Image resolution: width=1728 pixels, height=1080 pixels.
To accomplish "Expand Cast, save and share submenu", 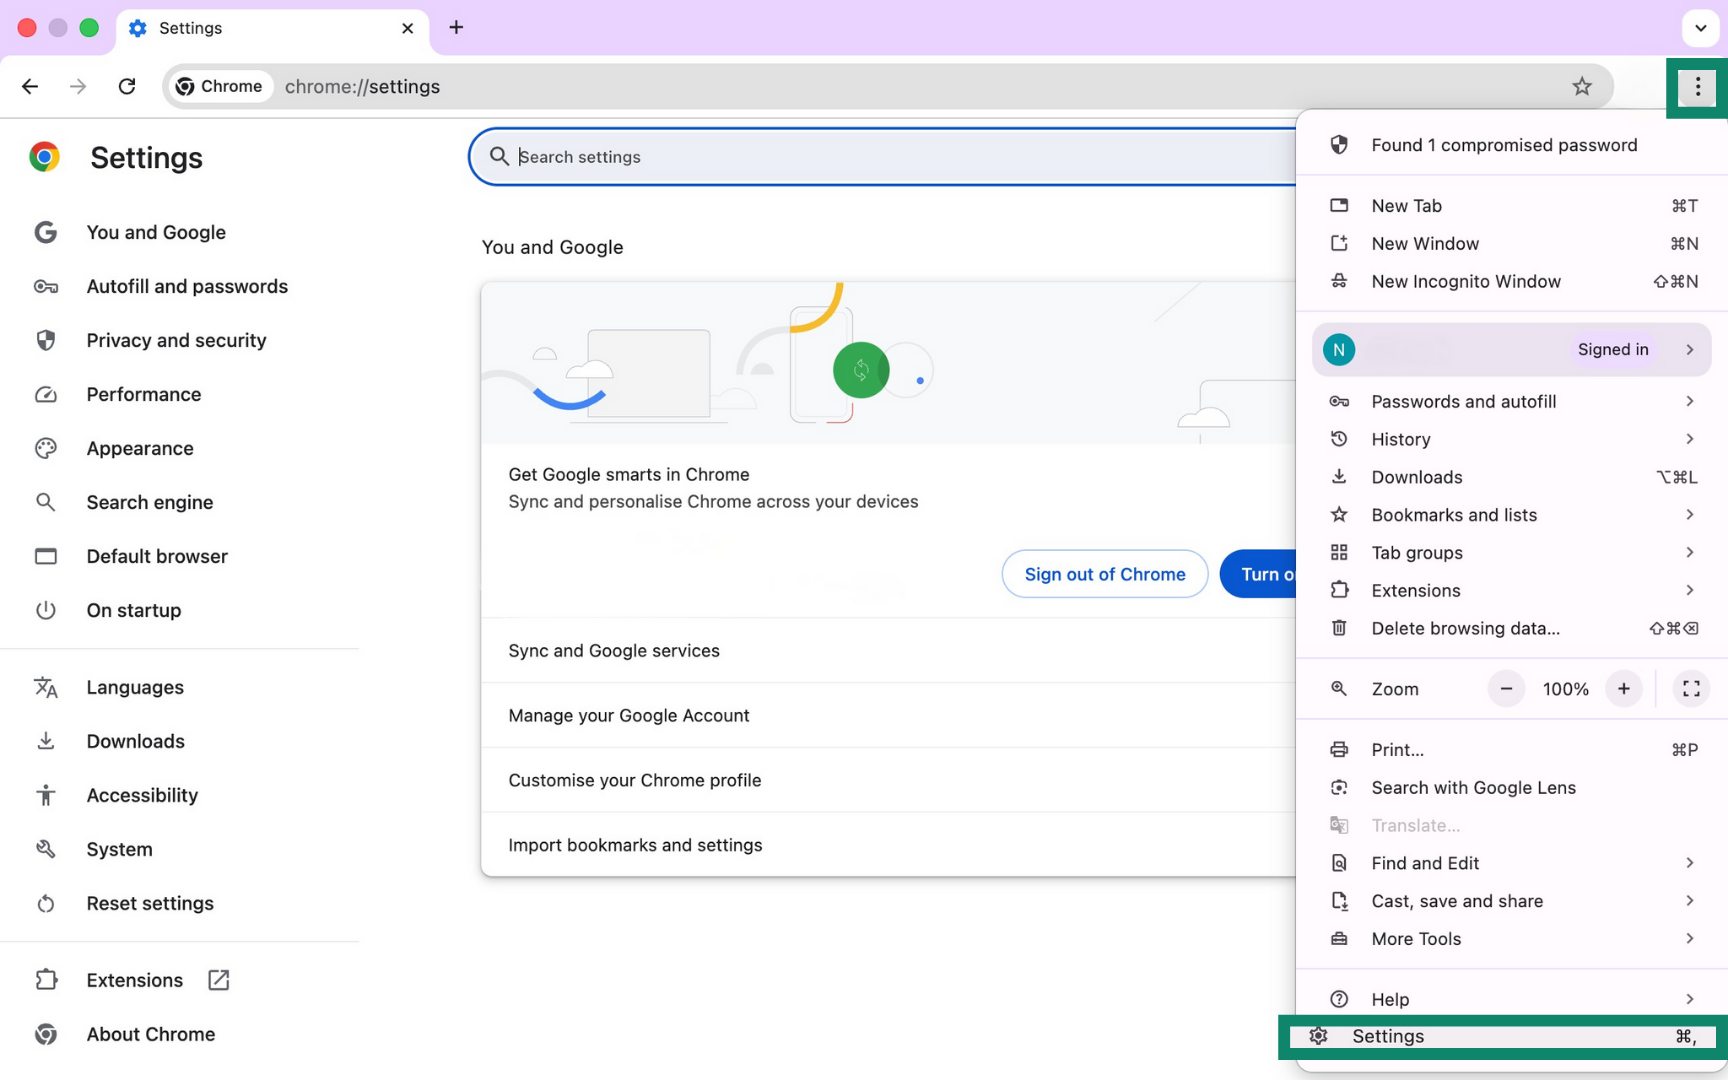I will (1512, 902).
